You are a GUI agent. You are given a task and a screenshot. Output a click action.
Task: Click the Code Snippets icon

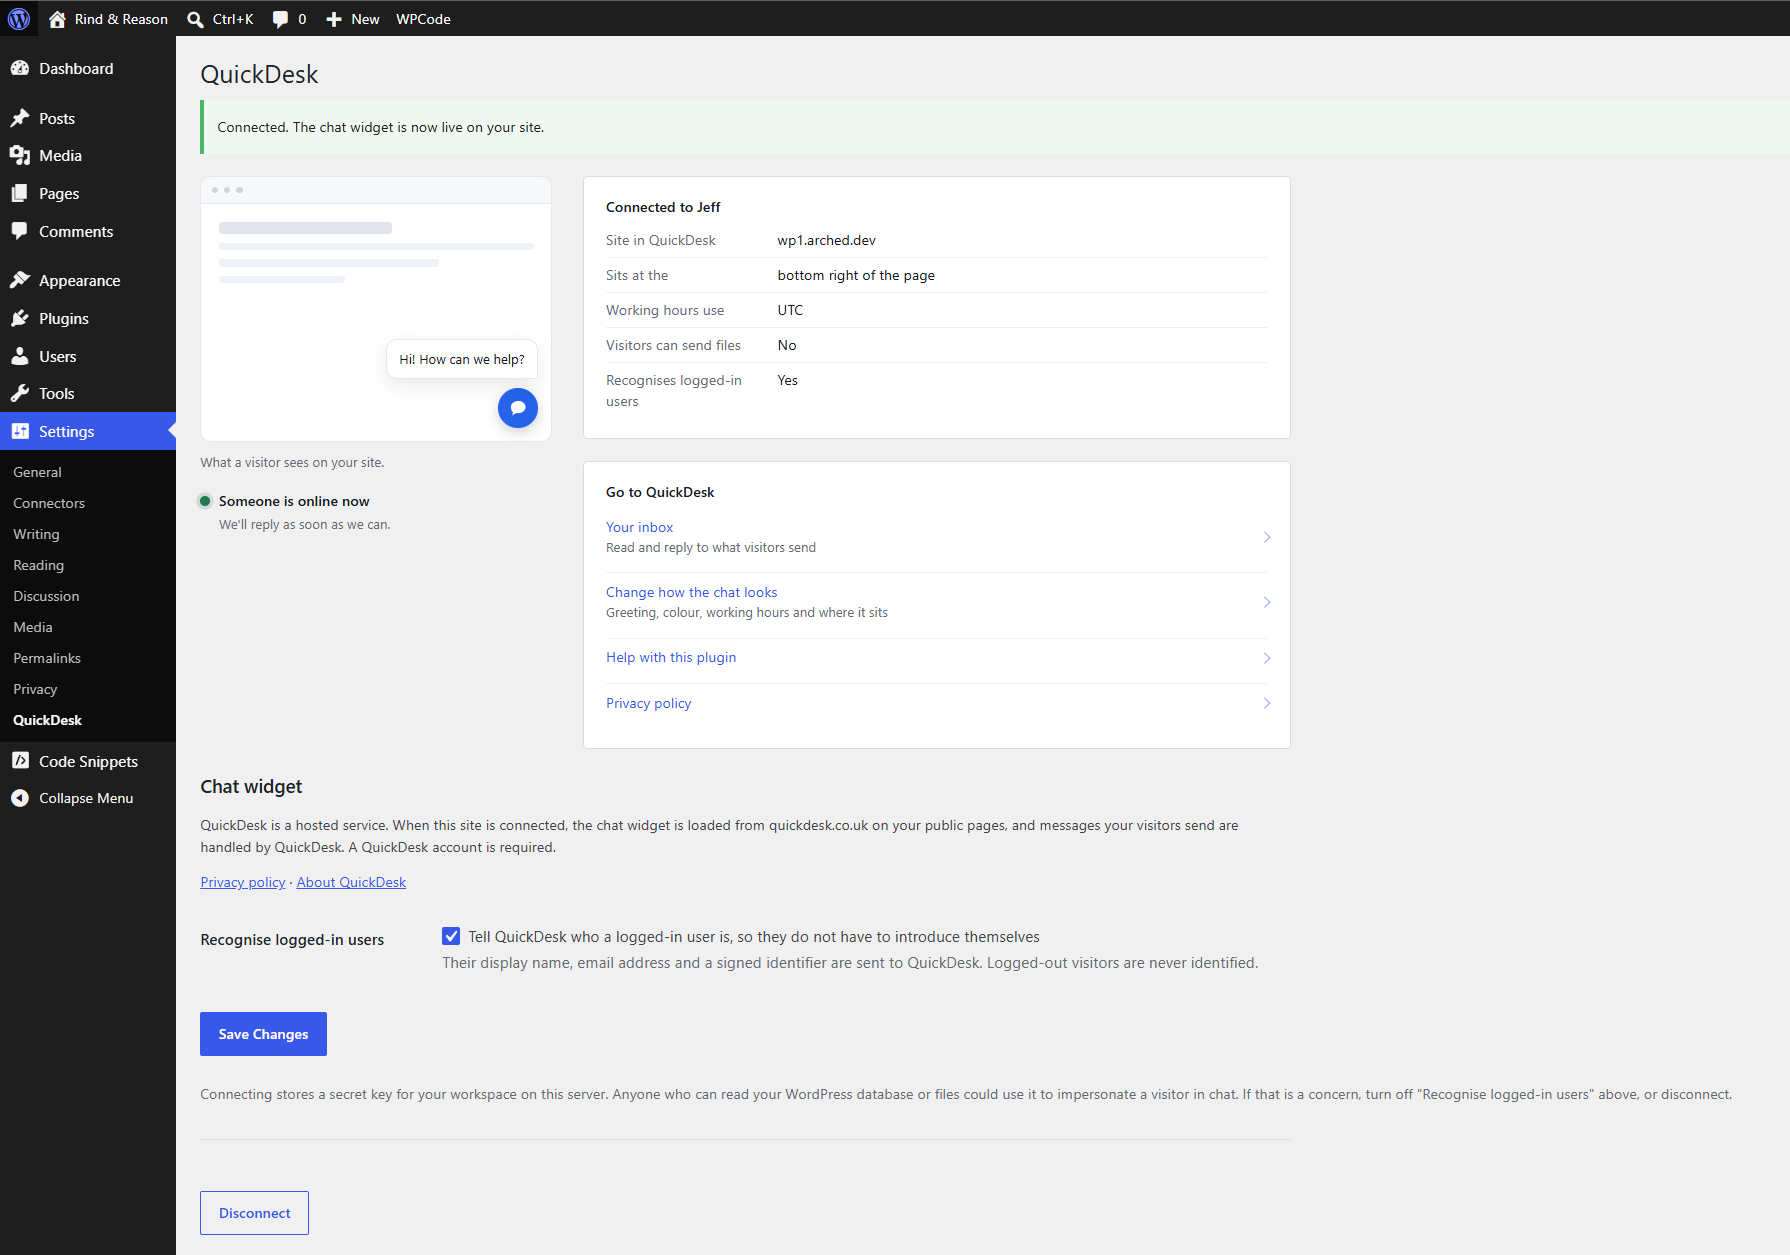(x=20, y=761)
